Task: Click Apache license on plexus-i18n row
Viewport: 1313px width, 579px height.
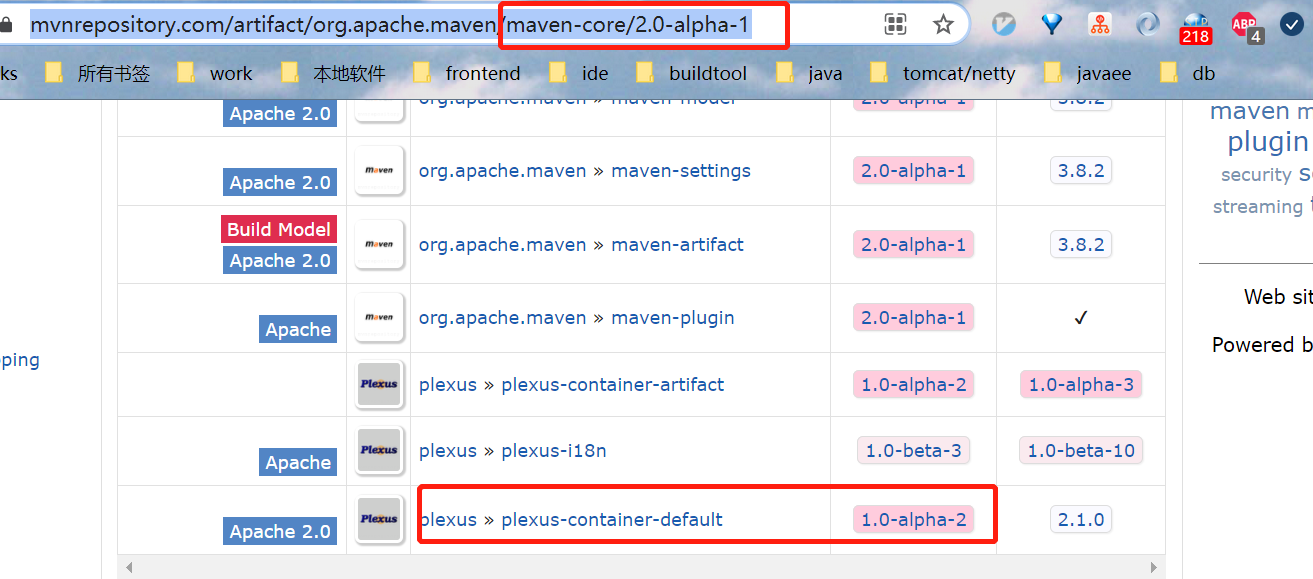Action: click(298, 462)
